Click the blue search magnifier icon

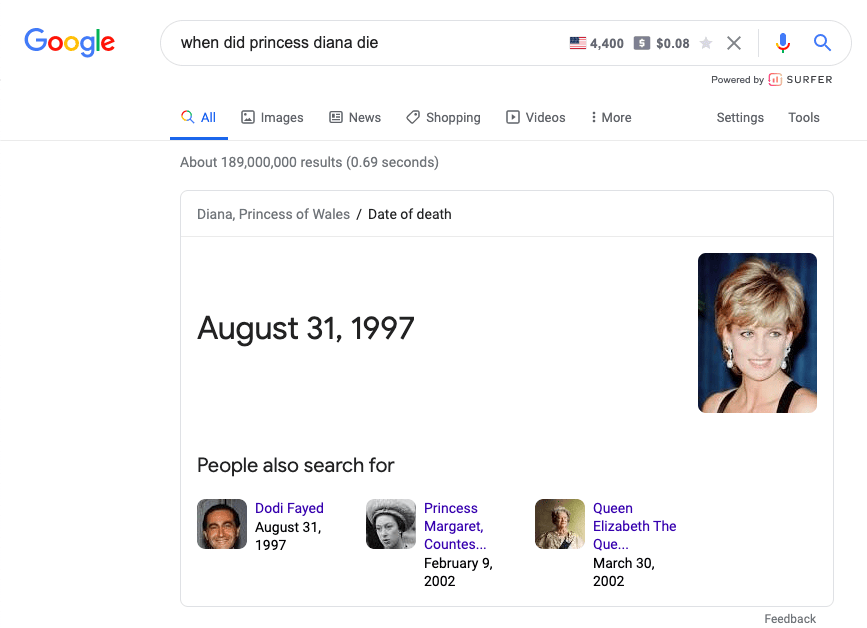(822, 43)
